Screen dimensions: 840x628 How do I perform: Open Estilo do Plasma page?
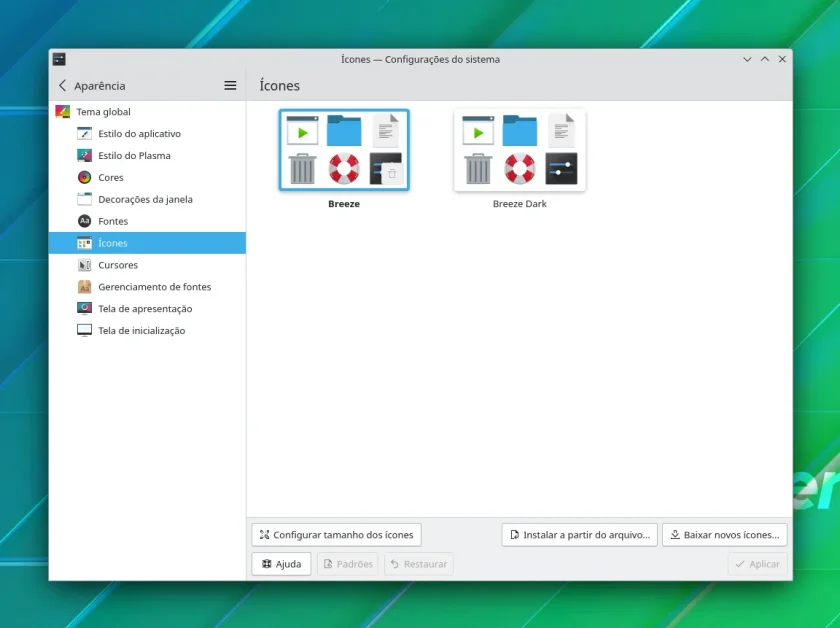click(147, 155)
